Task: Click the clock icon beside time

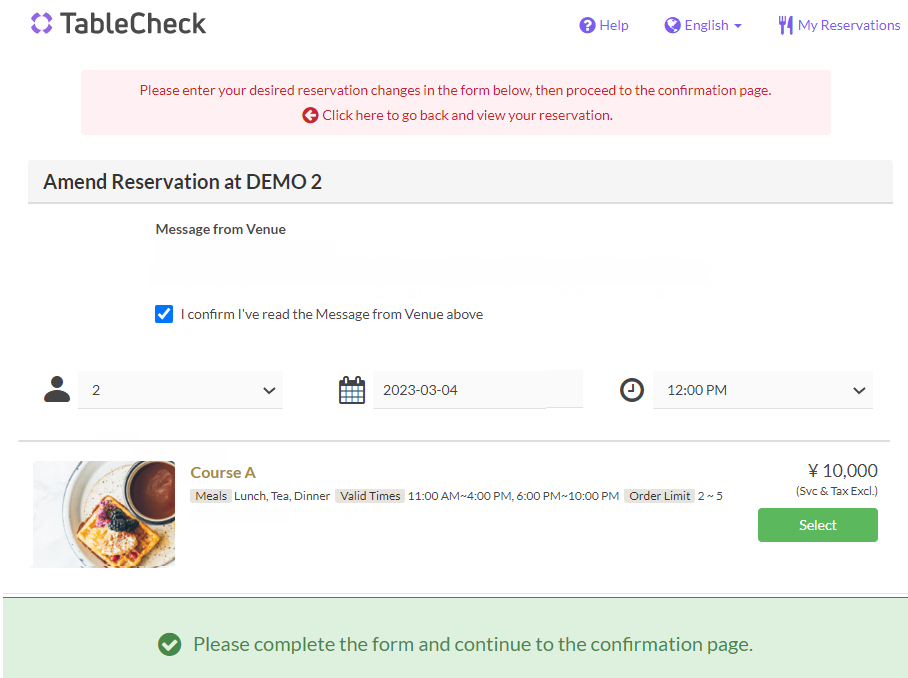Action: 632,390
